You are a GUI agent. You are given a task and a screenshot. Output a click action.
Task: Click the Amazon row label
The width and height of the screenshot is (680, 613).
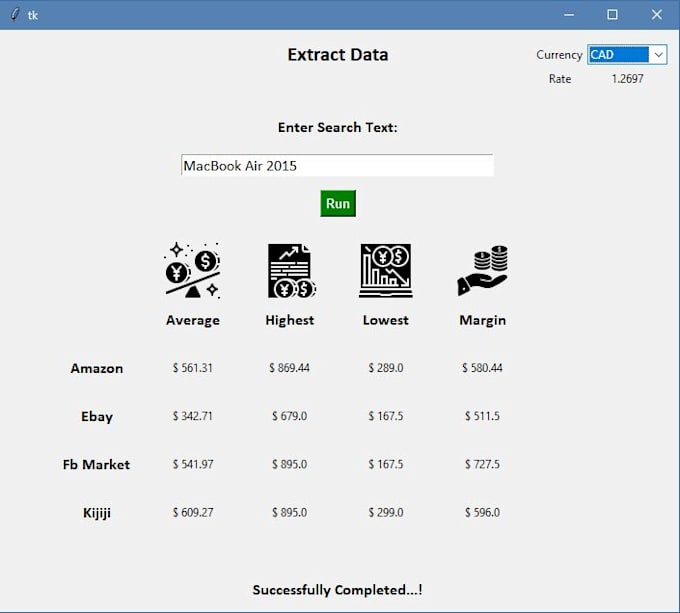pyautogui.click(x=97, y=368)
